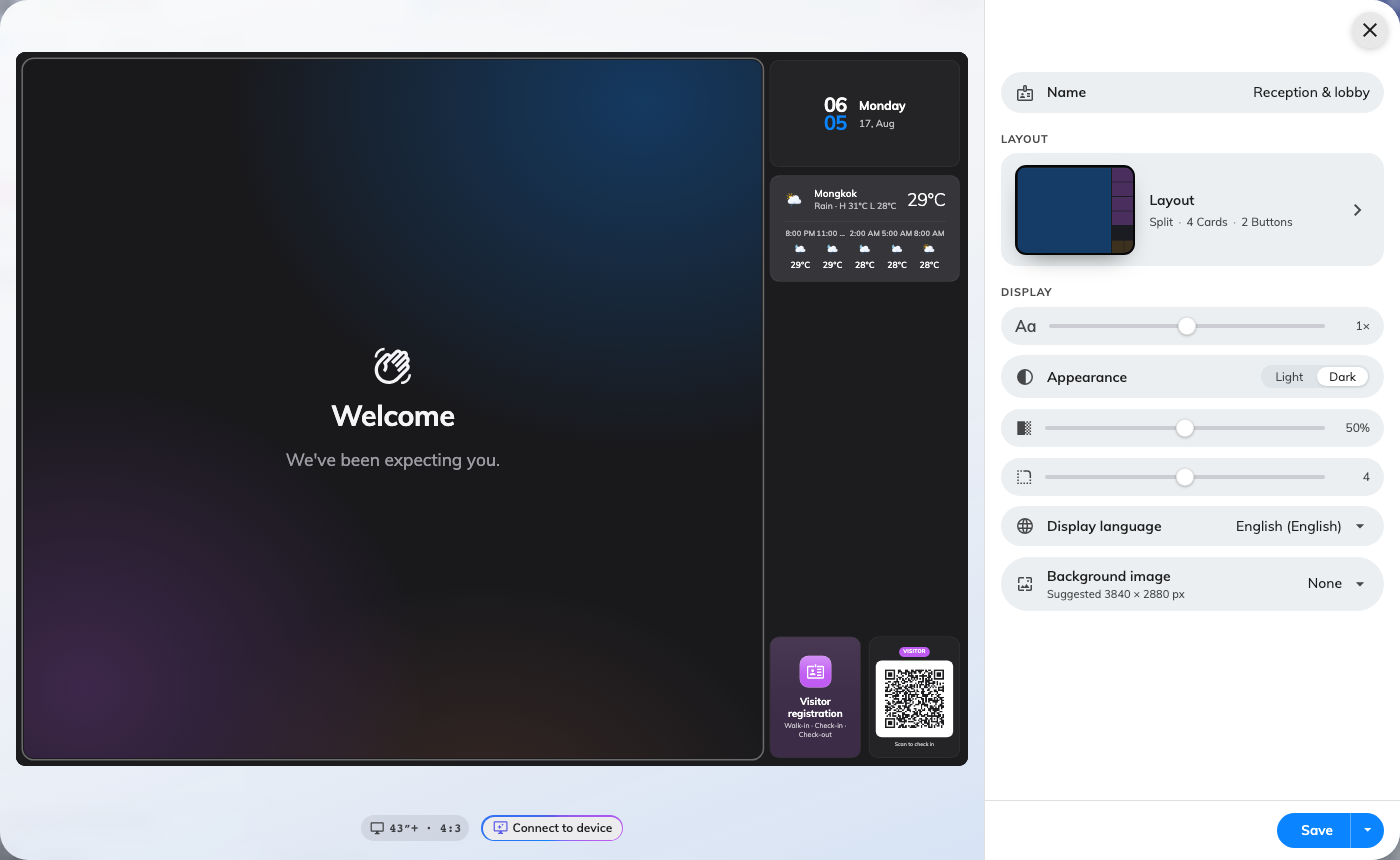This screenshot has width=1400, height=860.
Task: Select the date and time card
Action: click(x=865, y=113)
